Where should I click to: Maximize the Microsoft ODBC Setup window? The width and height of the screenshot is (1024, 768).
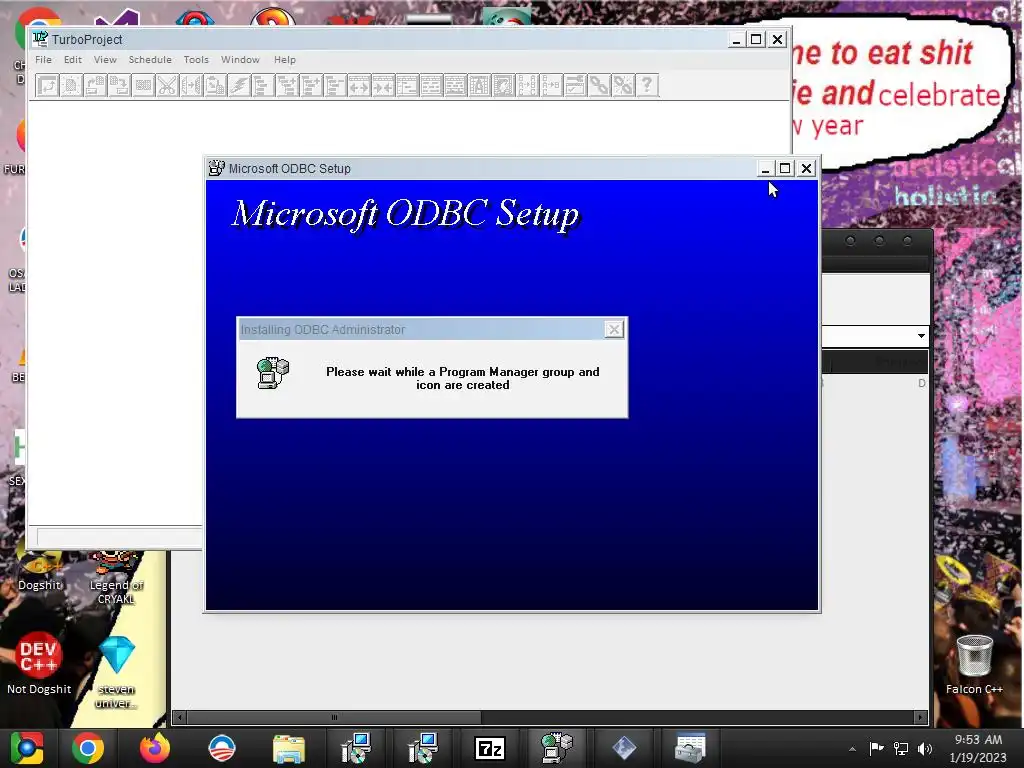785,168
